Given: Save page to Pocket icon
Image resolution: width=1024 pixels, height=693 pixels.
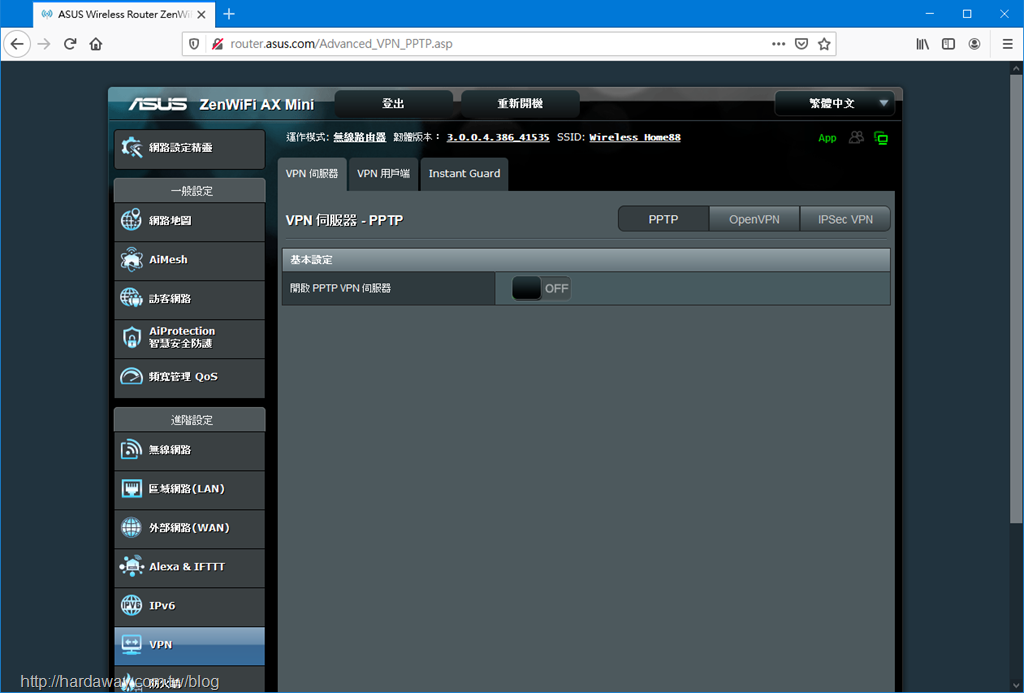Looking at the screenshot, I should [x=801, y=44].
